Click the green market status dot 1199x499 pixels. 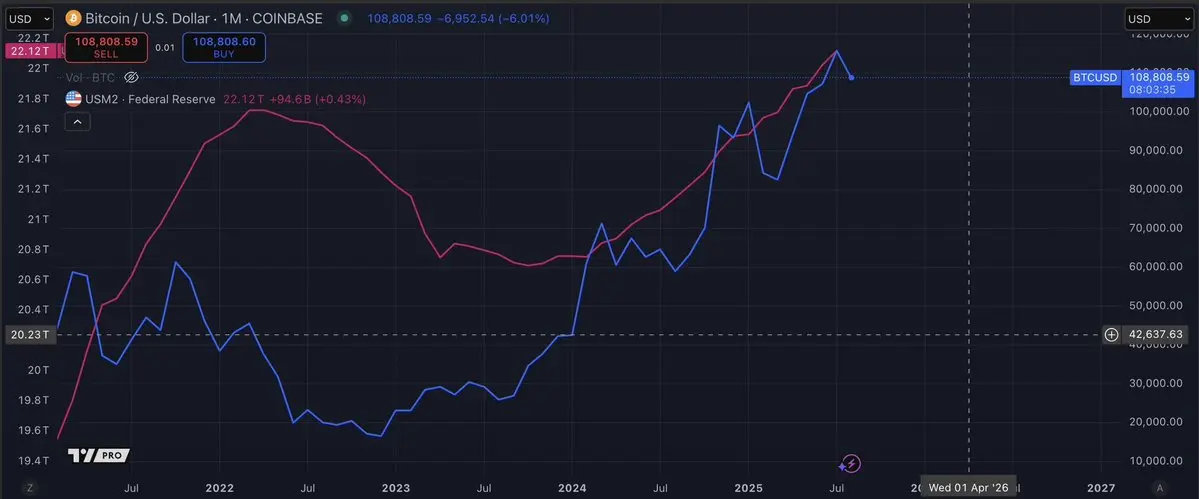[x=345, y=18]
